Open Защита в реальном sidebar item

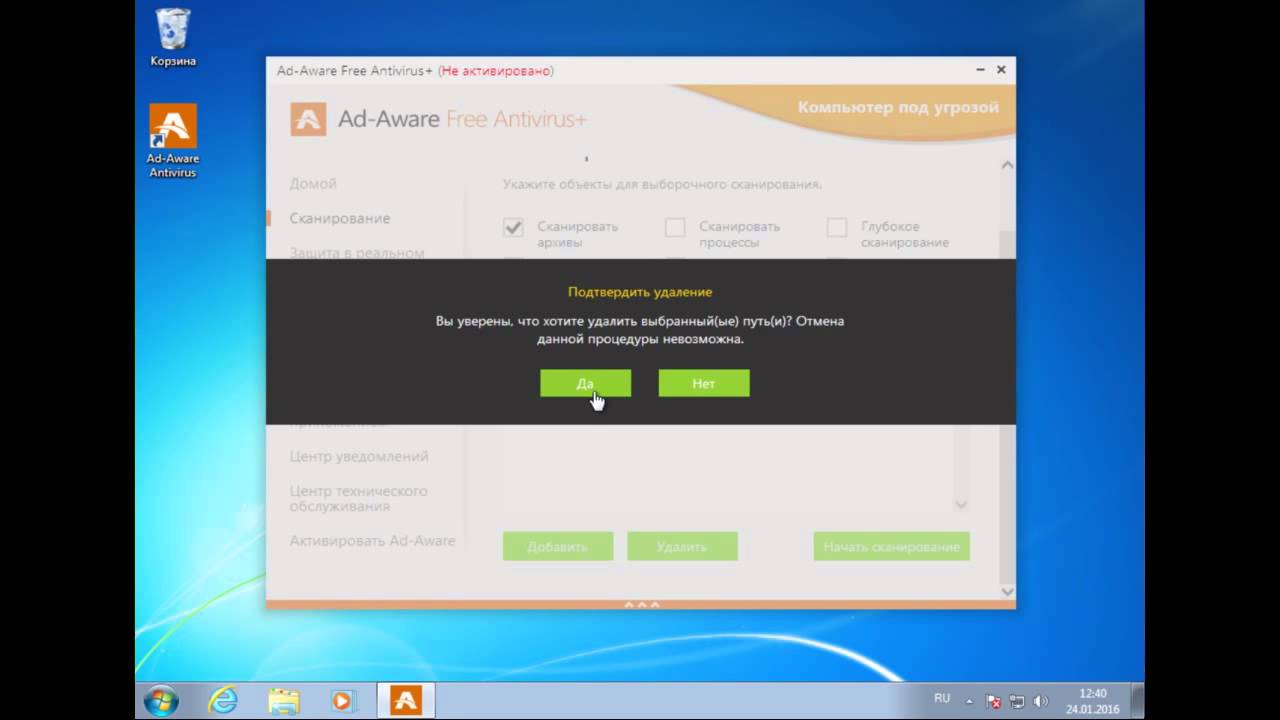[357, 252]
